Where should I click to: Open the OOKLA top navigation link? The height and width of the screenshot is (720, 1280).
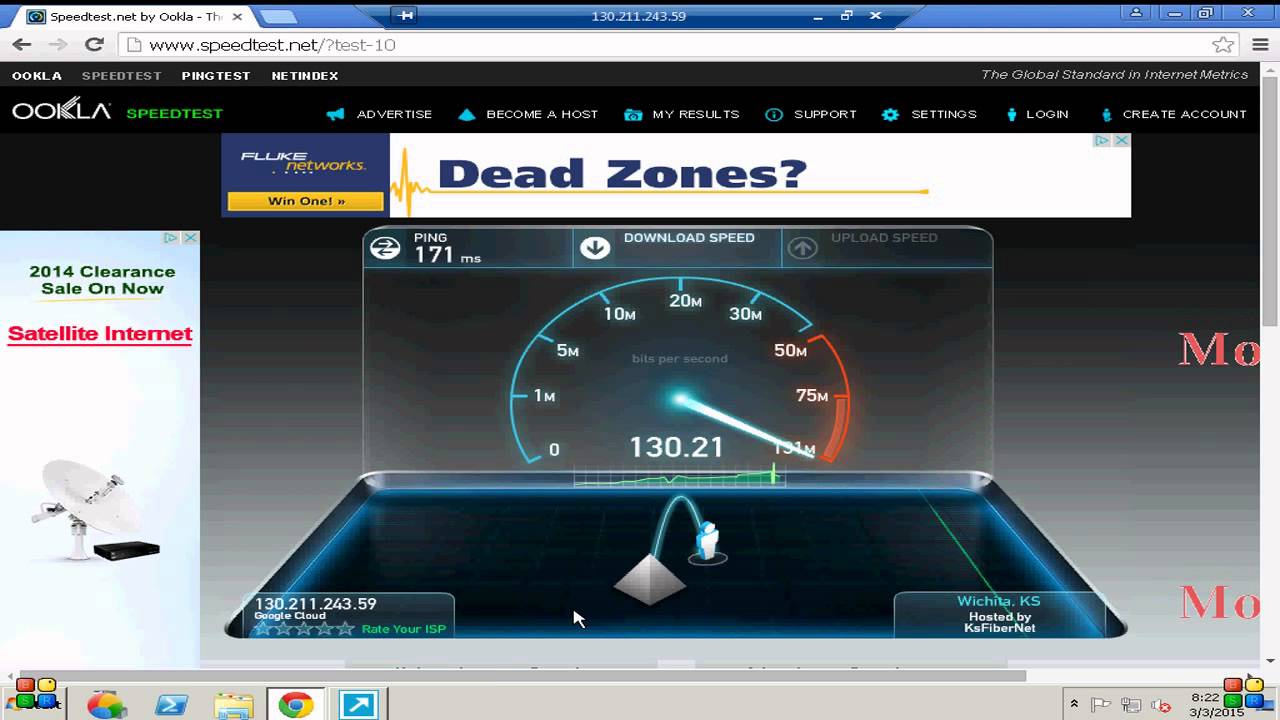(37, 76)
